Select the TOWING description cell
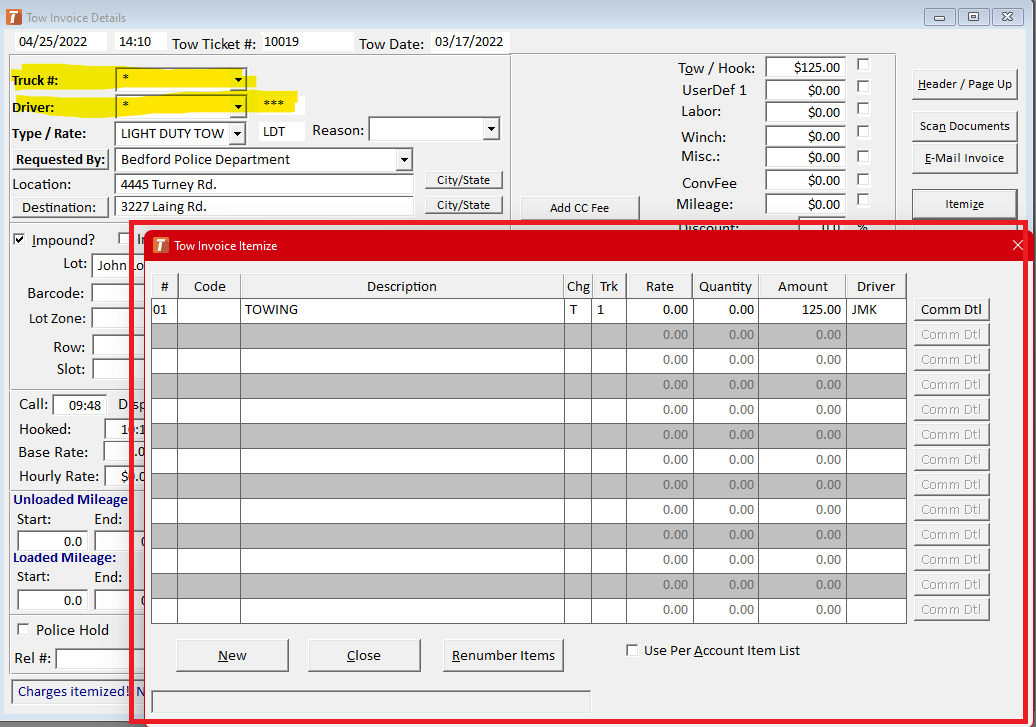Image resolution: width=1036 pixels, height=727 pixels. [x=402, y=310]
